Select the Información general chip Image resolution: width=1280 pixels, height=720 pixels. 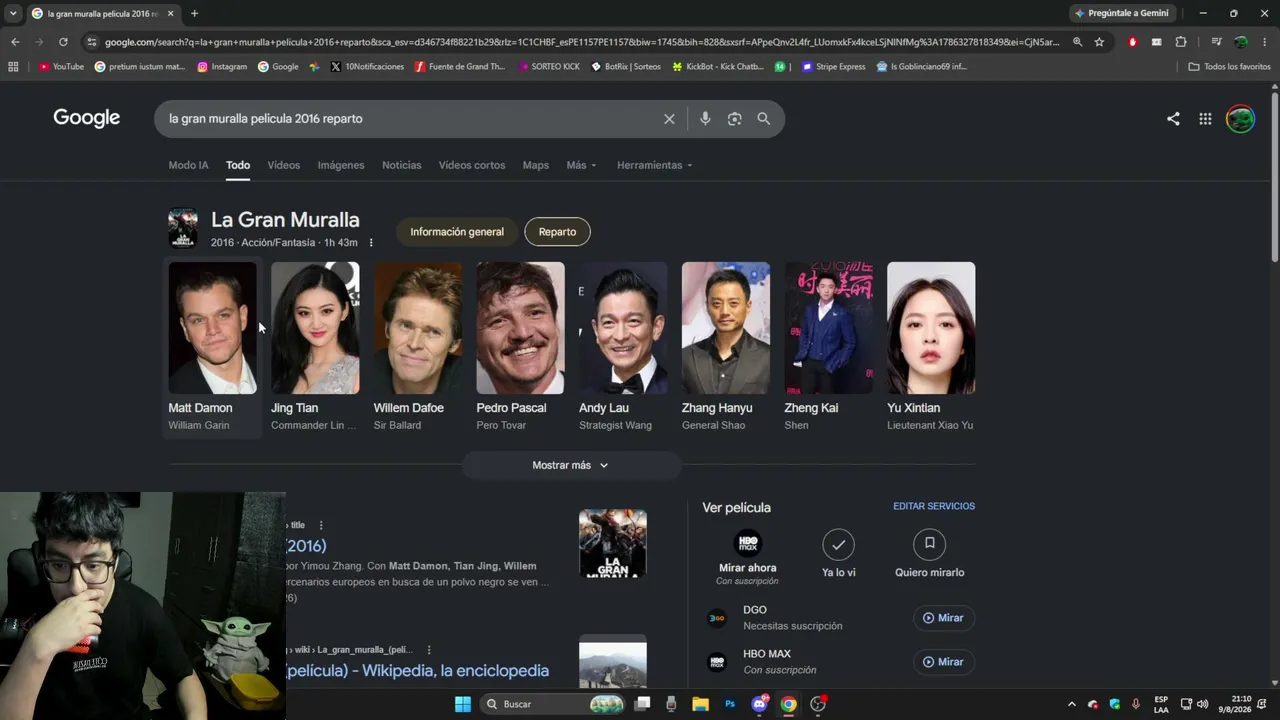(x=457, y=232)
